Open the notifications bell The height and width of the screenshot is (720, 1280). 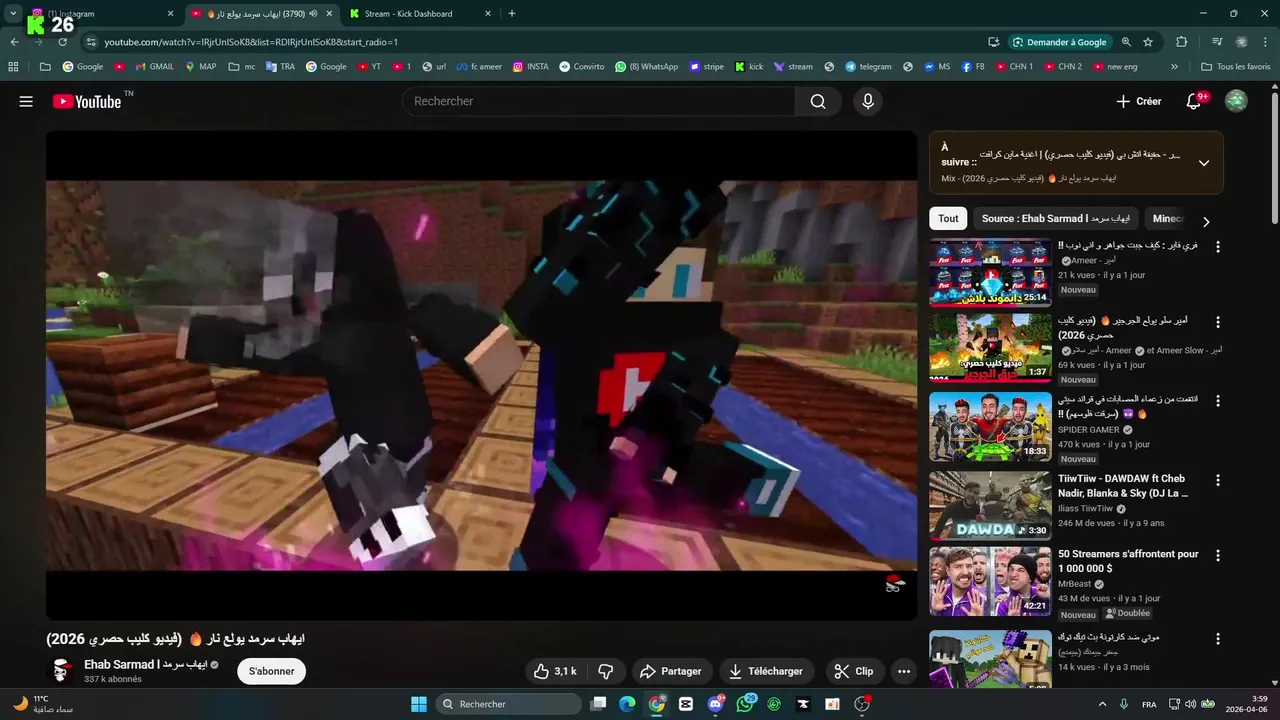(1193, 101)
